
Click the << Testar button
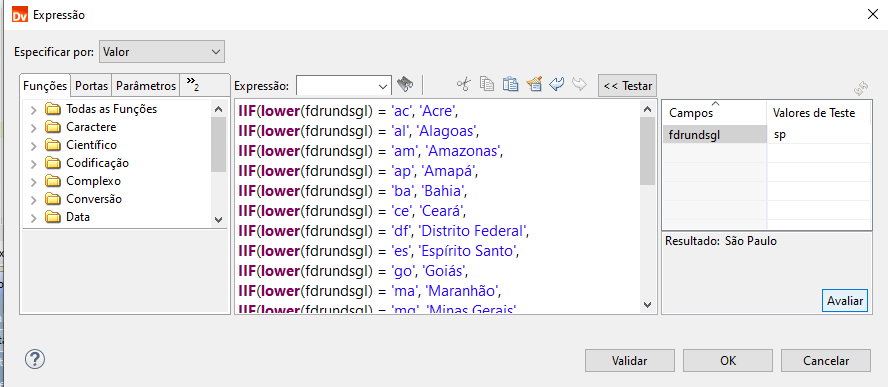coord(627,86)
